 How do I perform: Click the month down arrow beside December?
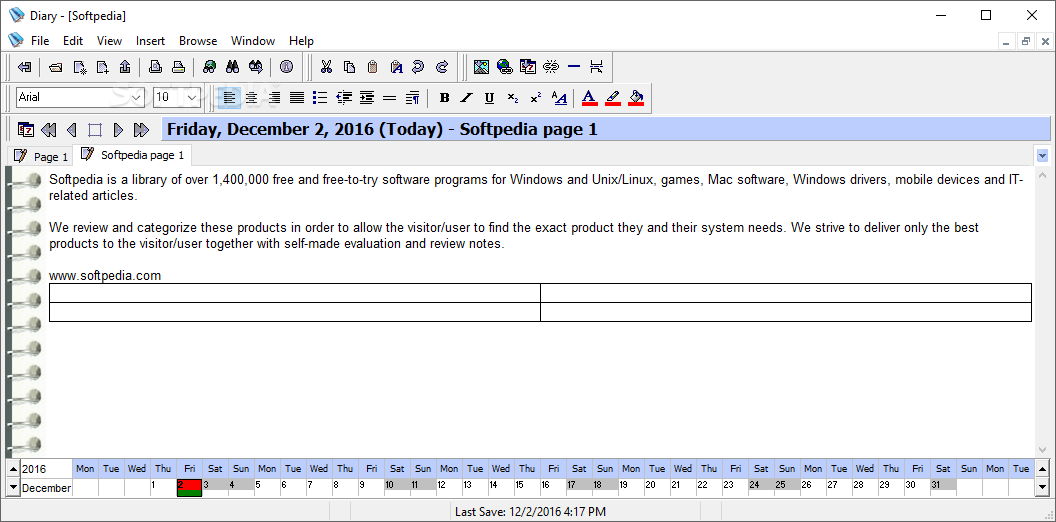click(x=13, y=487)
